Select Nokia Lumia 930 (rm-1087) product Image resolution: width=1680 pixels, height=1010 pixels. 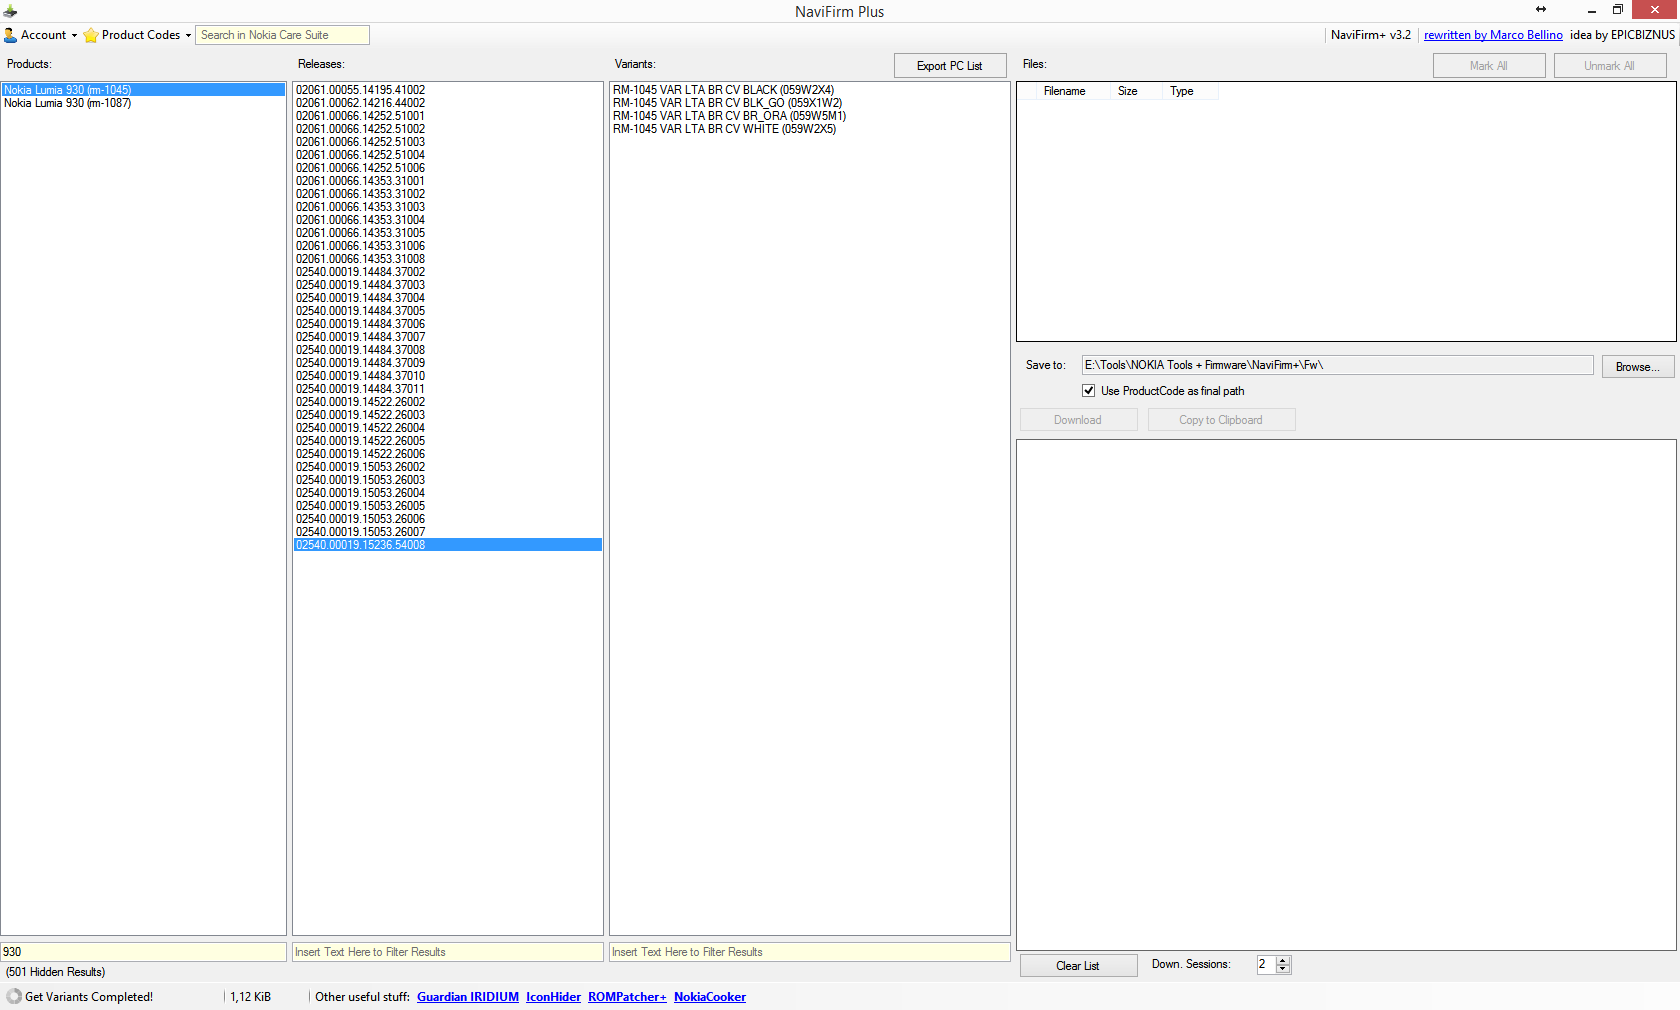click(x=143, y=103)
